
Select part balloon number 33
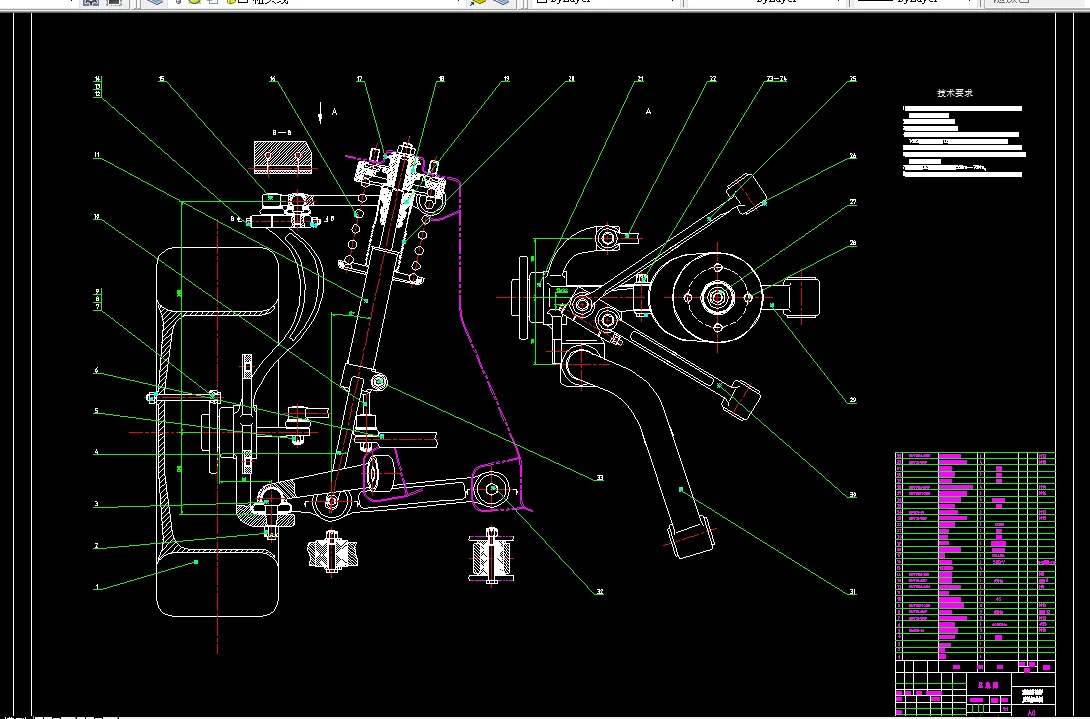click(600, 478)
